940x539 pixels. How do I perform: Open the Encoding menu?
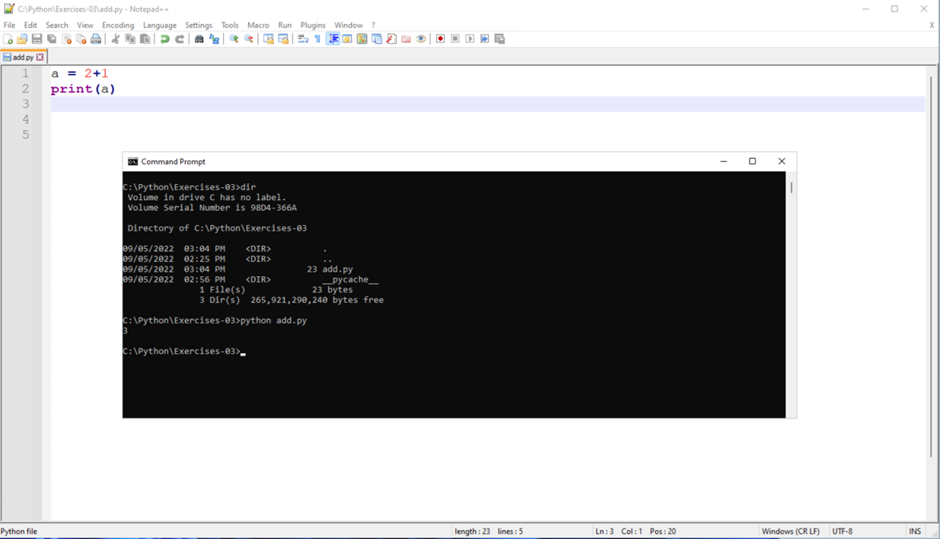[118, 25]
